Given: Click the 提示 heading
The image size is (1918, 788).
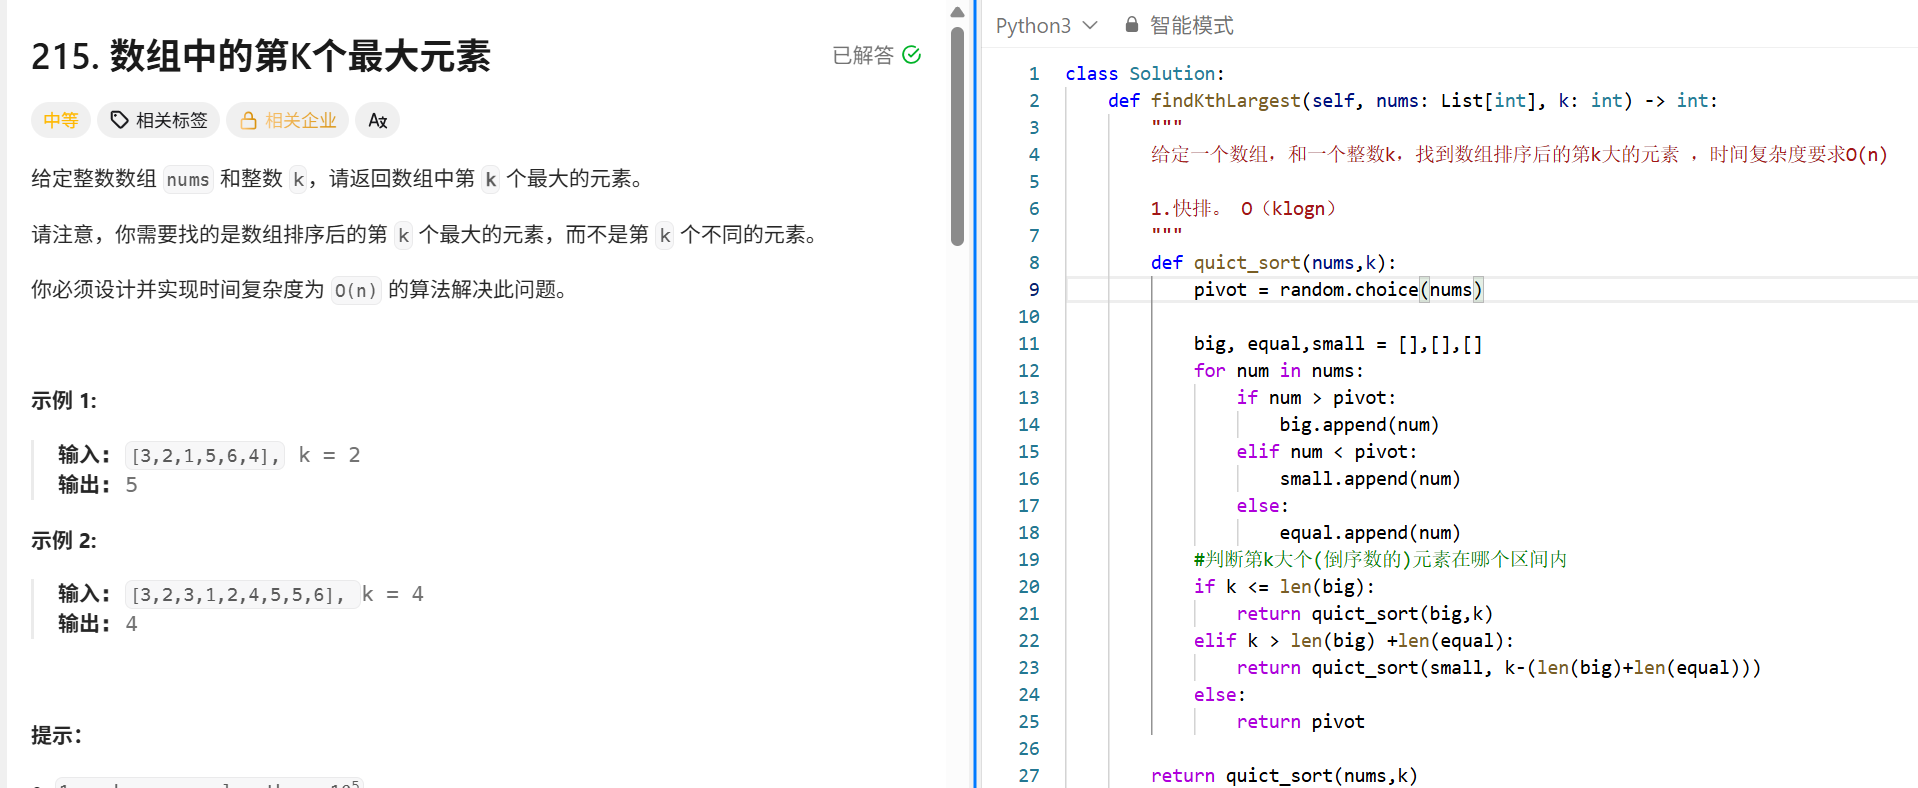Looking at the screenshot, I should point(56,735).
